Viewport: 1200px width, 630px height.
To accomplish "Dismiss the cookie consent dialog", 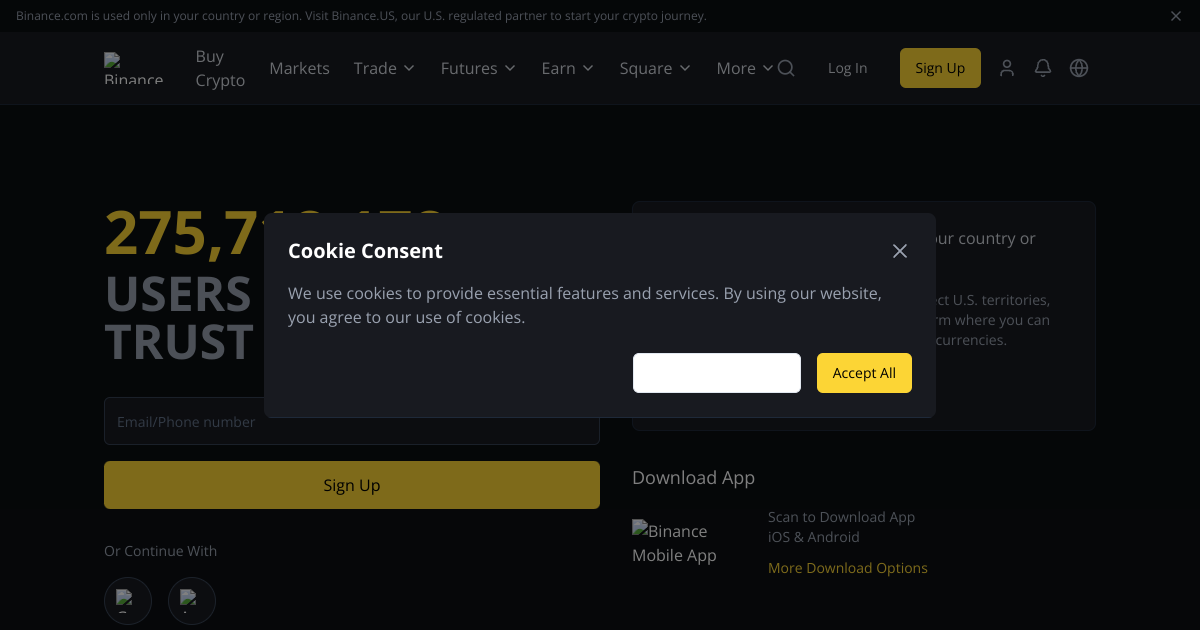I will pyautogui.click(x=899, y=251).
